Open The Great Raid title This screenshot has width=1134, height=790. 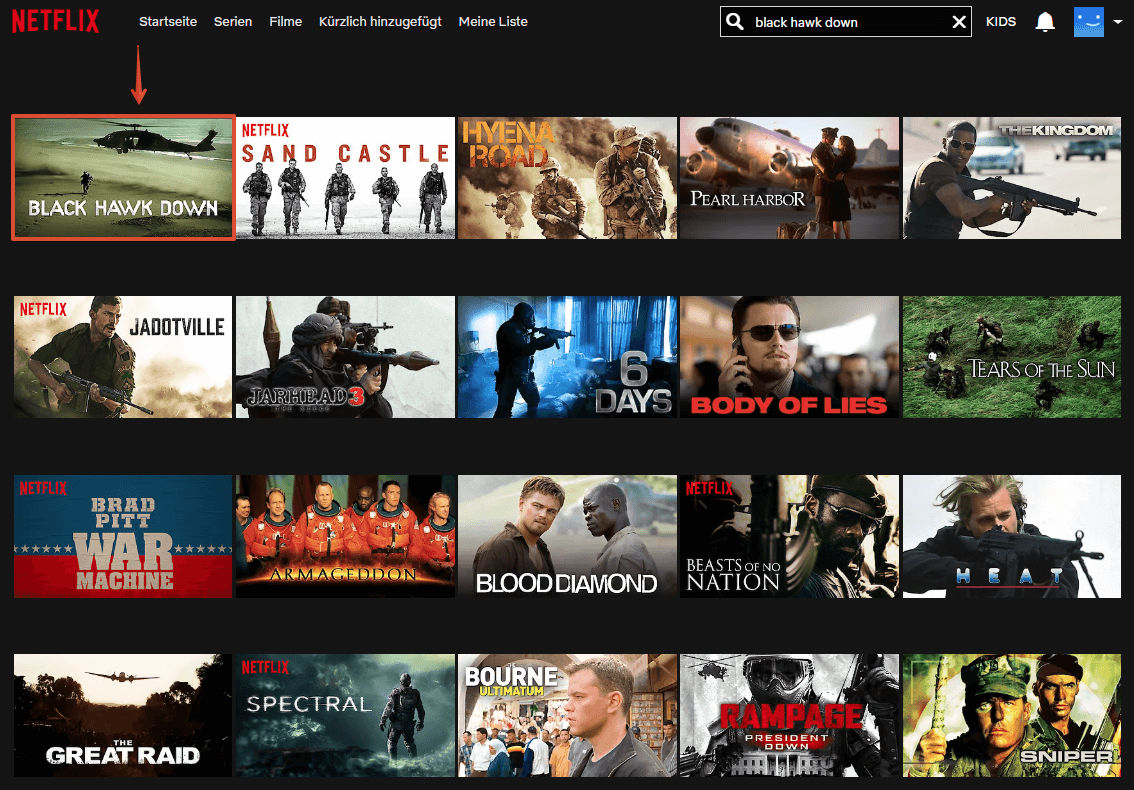(123, 715)
